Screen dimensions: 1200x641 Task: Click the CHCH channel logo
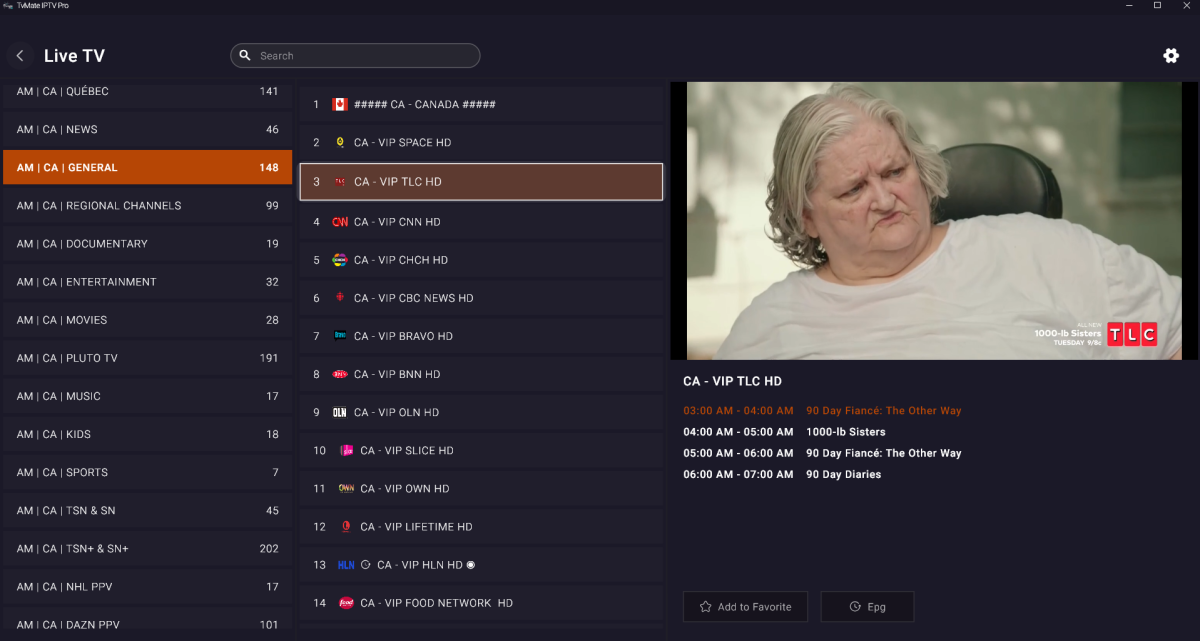pos(340,260)
